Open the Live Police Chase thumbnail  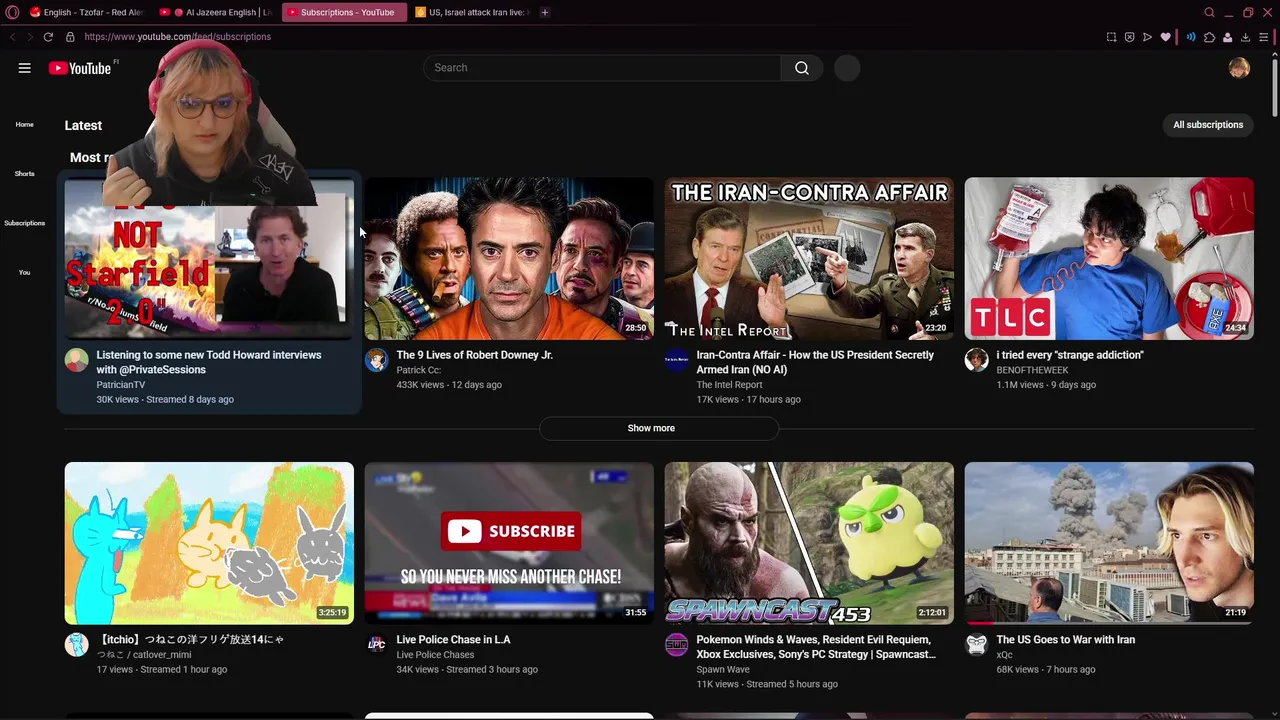click(509, 543)
